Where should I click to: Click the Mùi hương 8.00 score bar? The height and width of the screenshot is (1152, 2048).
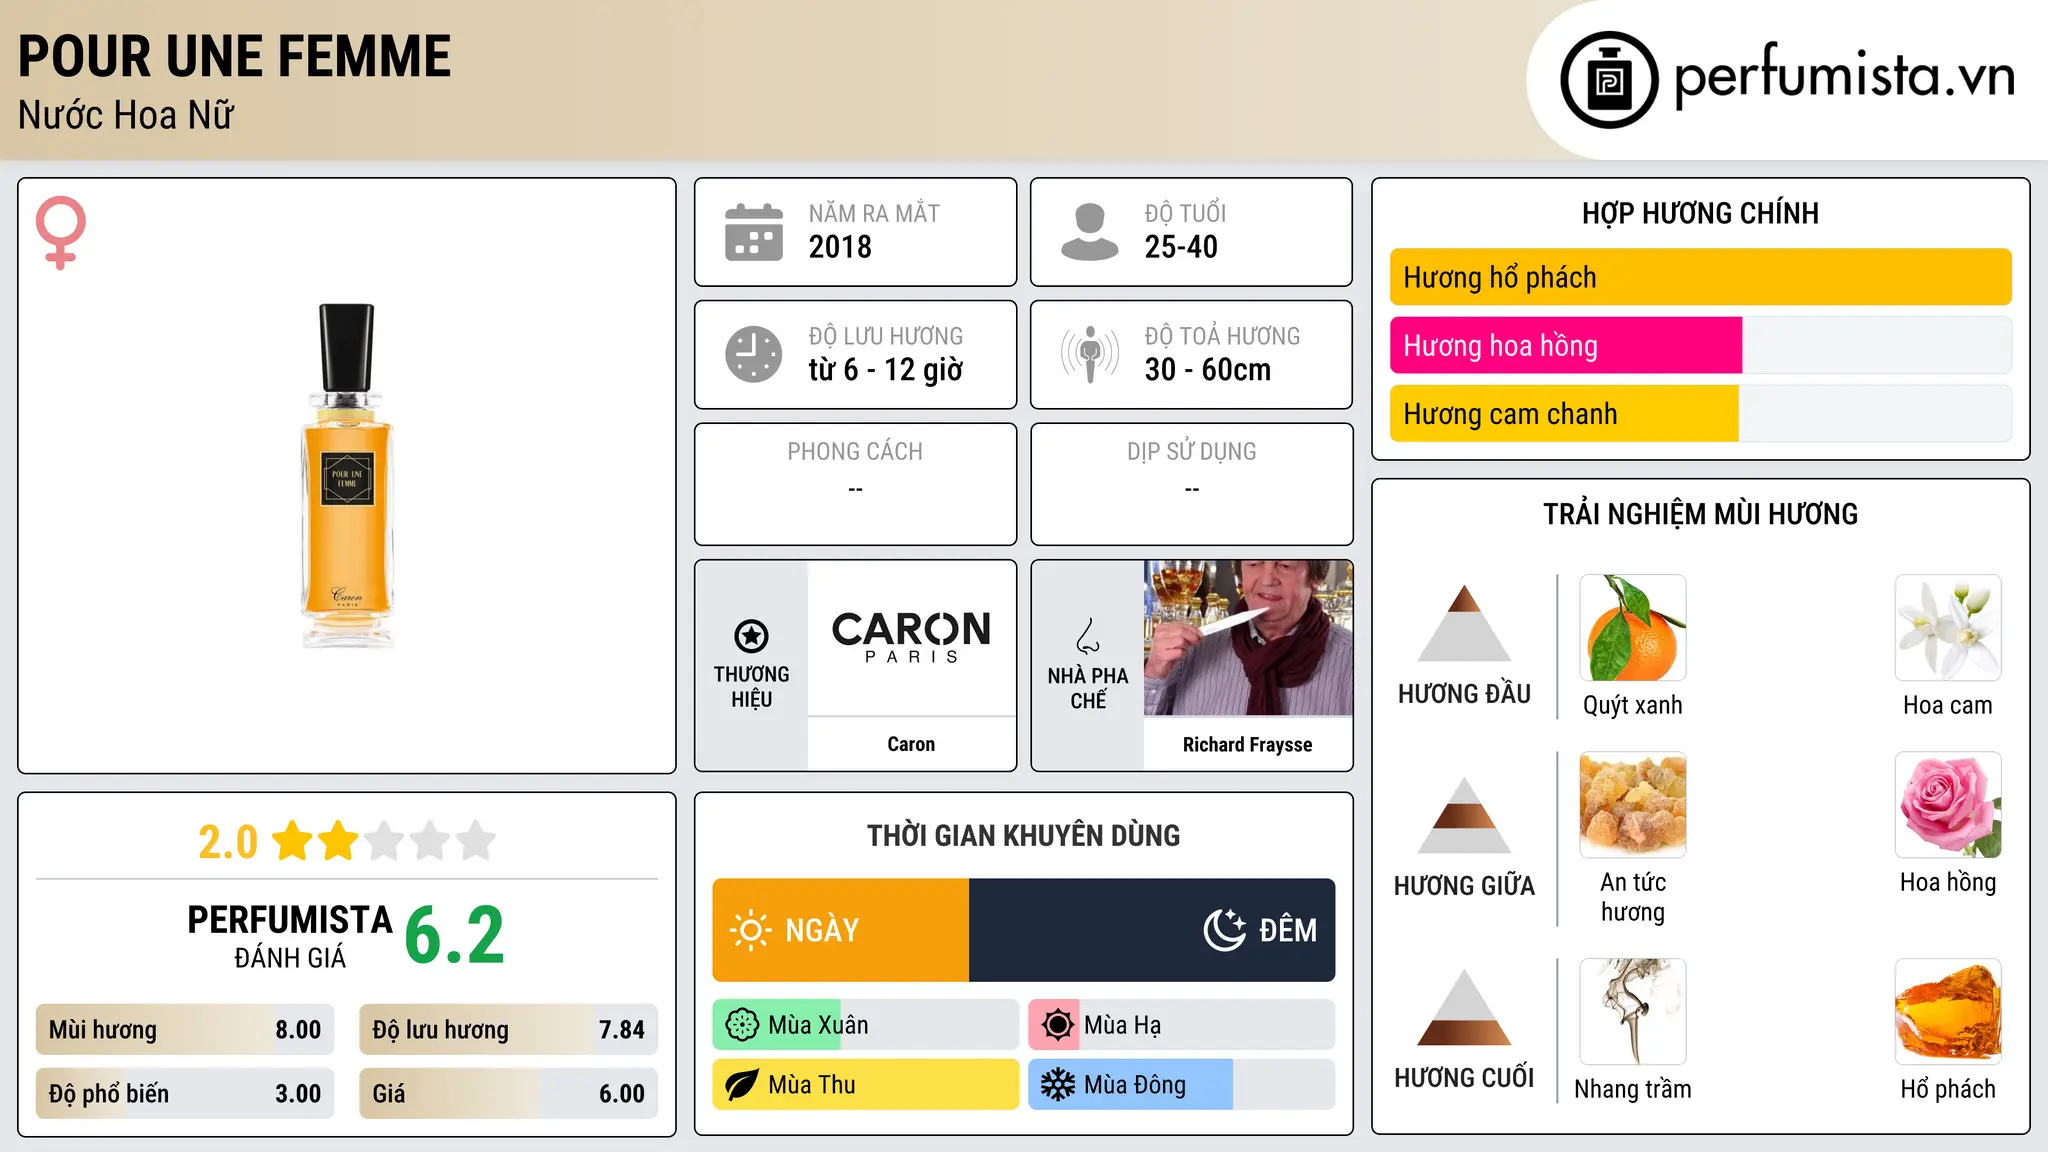click(x=185, y=1029)
